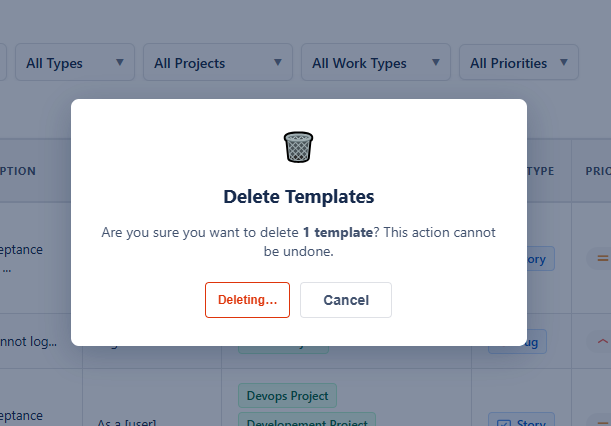Click the All Projects dropdown arrow
The image size is (611, 426).
click(278, 62)
